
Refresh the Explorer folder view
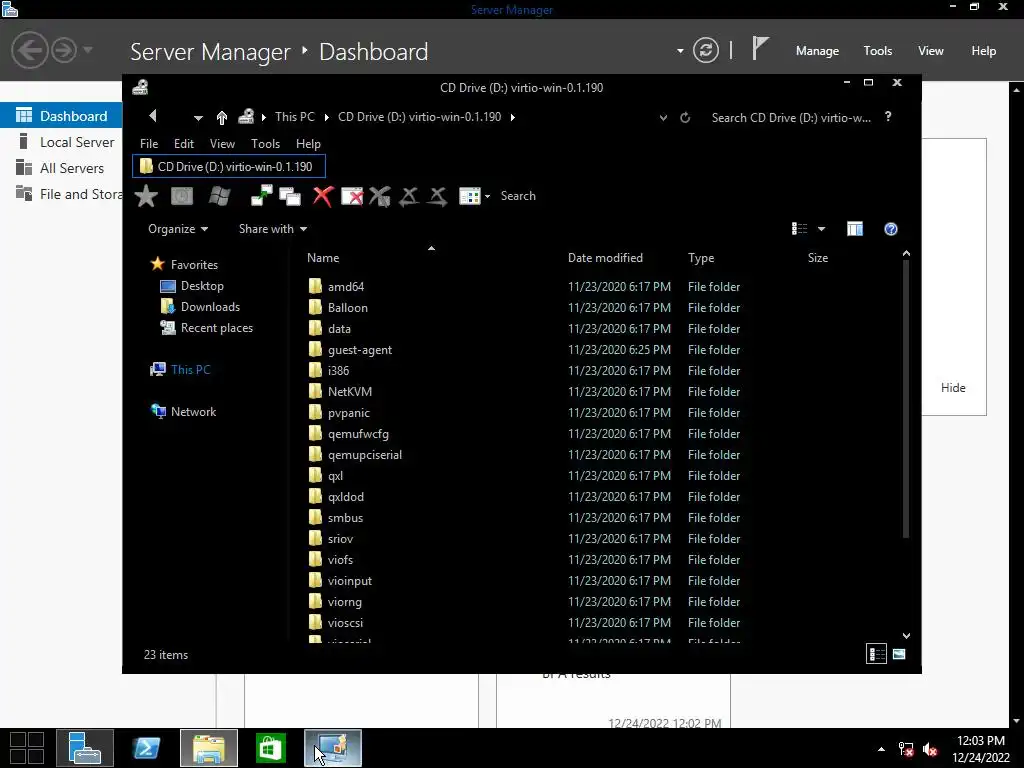point(685,118)
